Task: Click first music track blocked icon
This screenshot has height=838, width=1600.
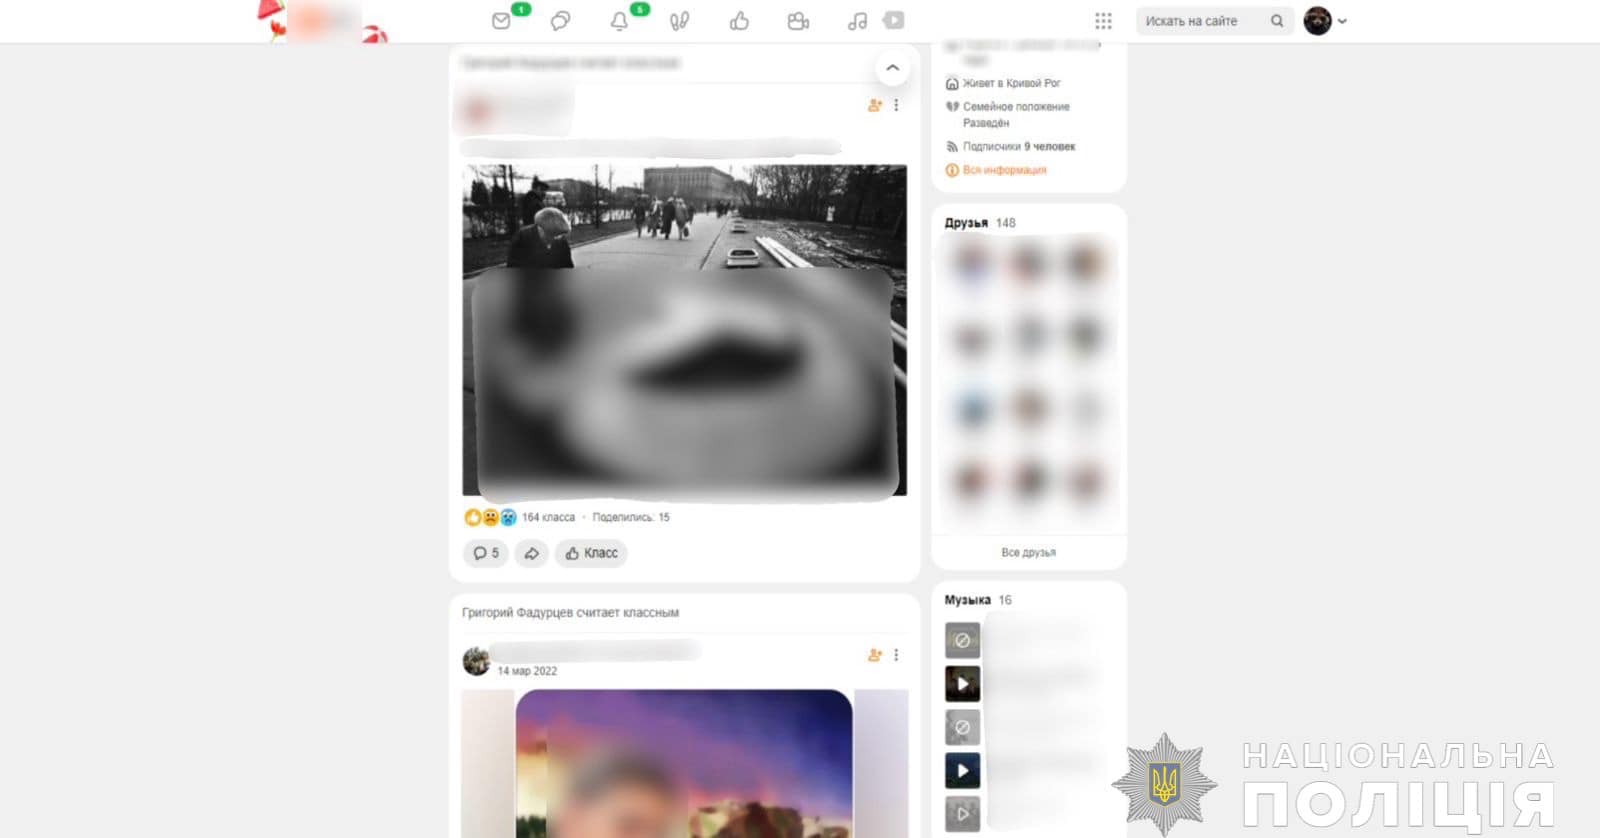Action: pos(962,640)
